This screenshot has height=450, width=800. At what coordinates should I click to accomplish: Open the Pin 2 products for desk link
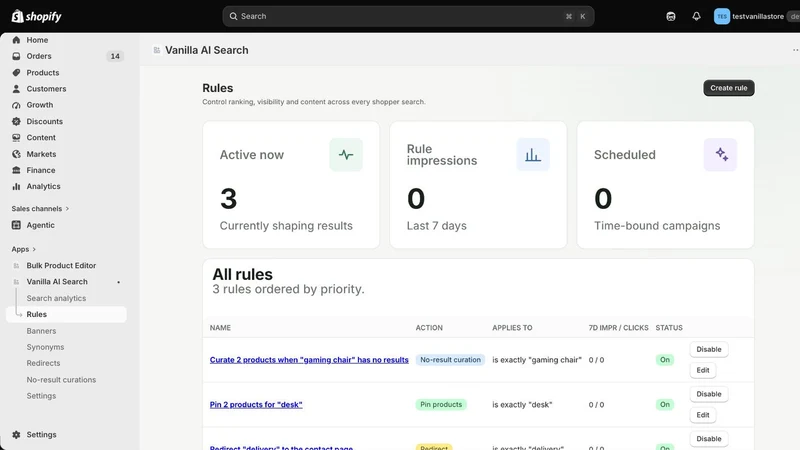point(256,405)
